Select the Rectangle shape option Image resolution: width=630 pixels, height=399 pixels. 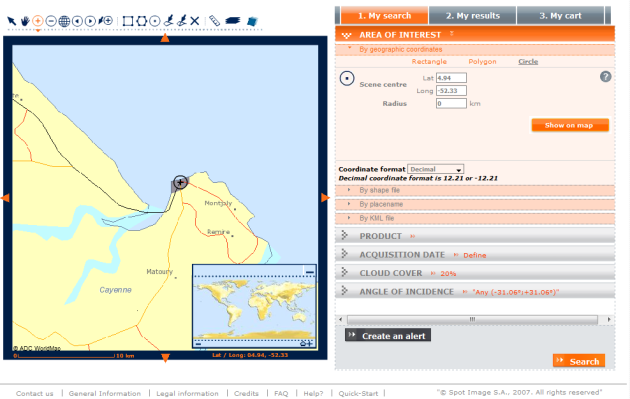pos(429,61)
